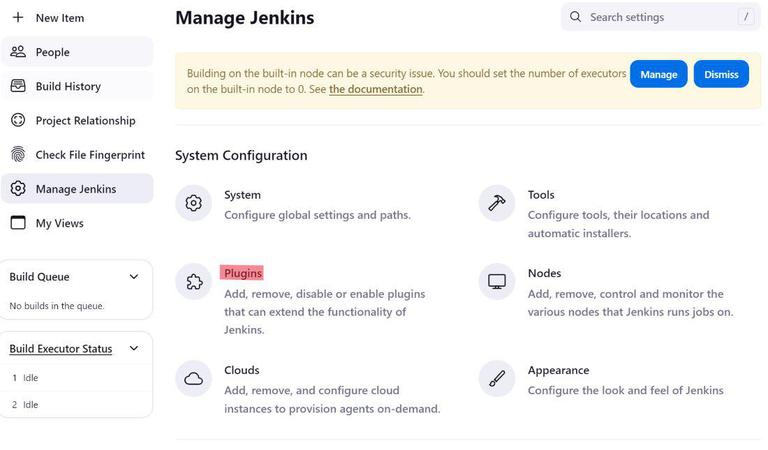Click the Build Executor Status link
Screen dimensions: 768x450
61,349
